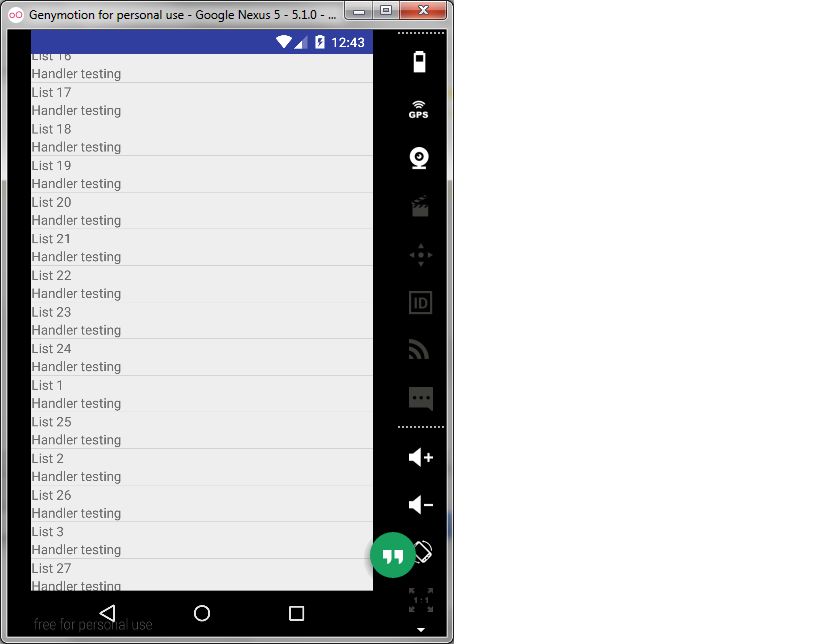Tap Handler testing under List 22
Viewport: 819px width, 644px height.
[x=76, y=294]
